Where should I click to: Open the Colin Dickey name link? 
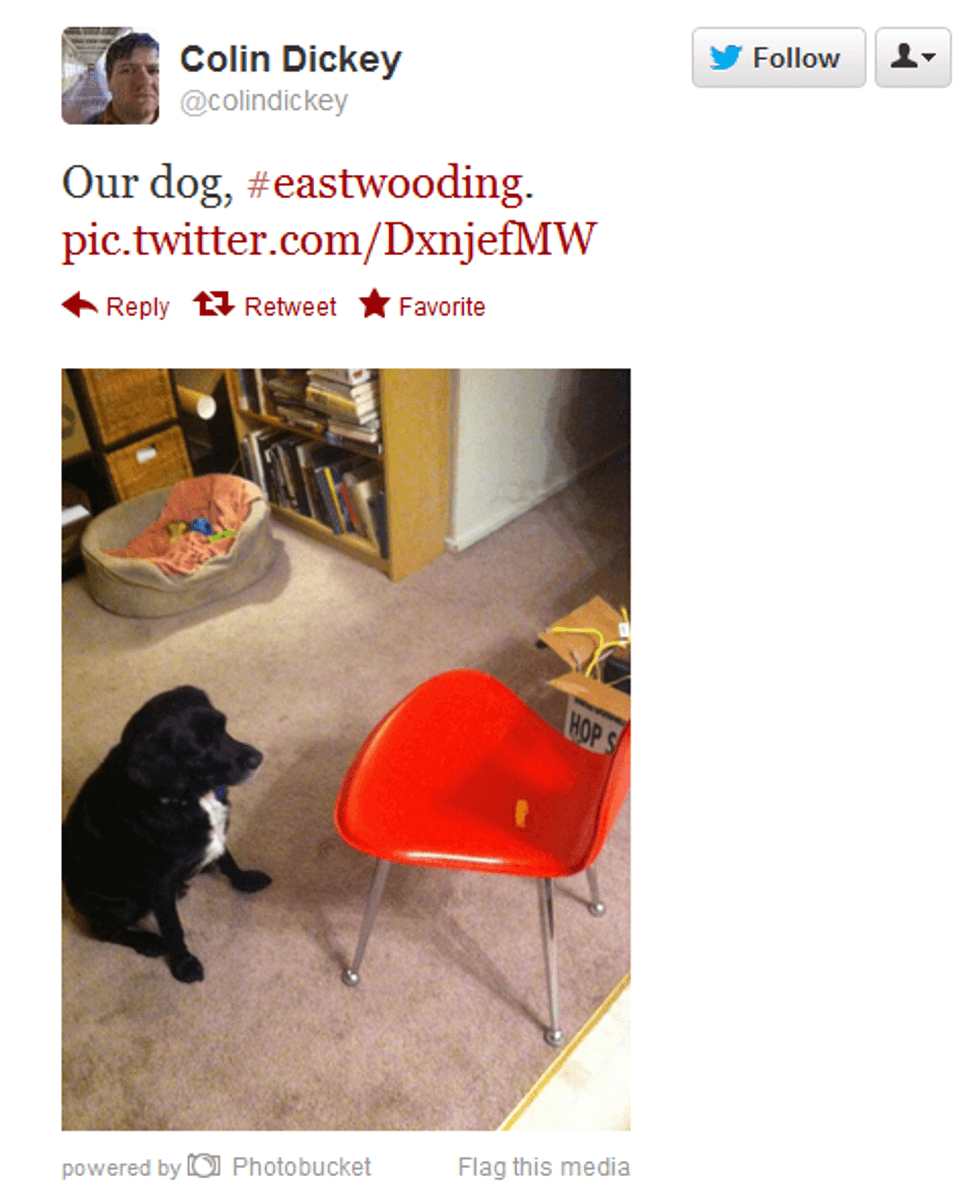tap(290, 60)
